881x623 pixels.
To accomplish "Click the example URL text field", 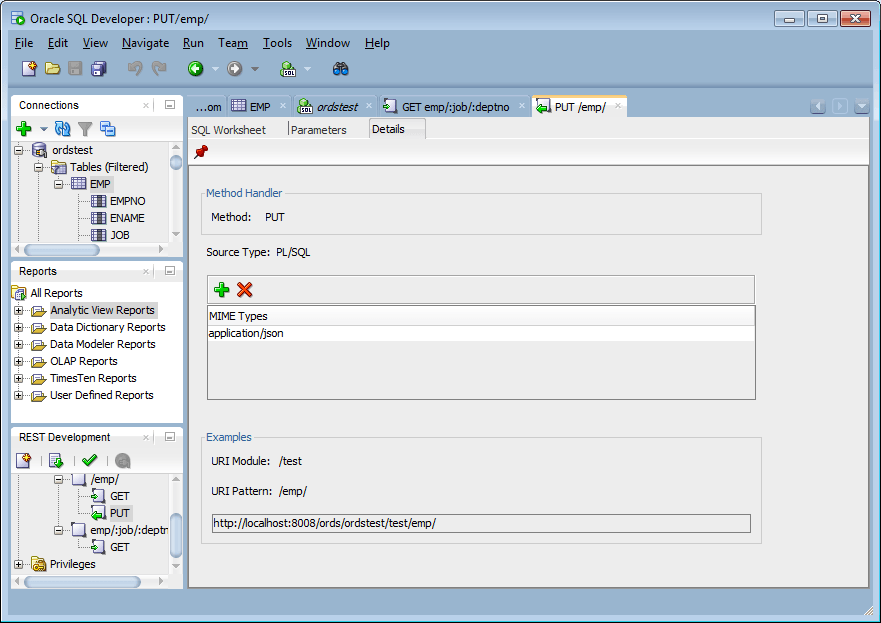I will coord(481,523).
